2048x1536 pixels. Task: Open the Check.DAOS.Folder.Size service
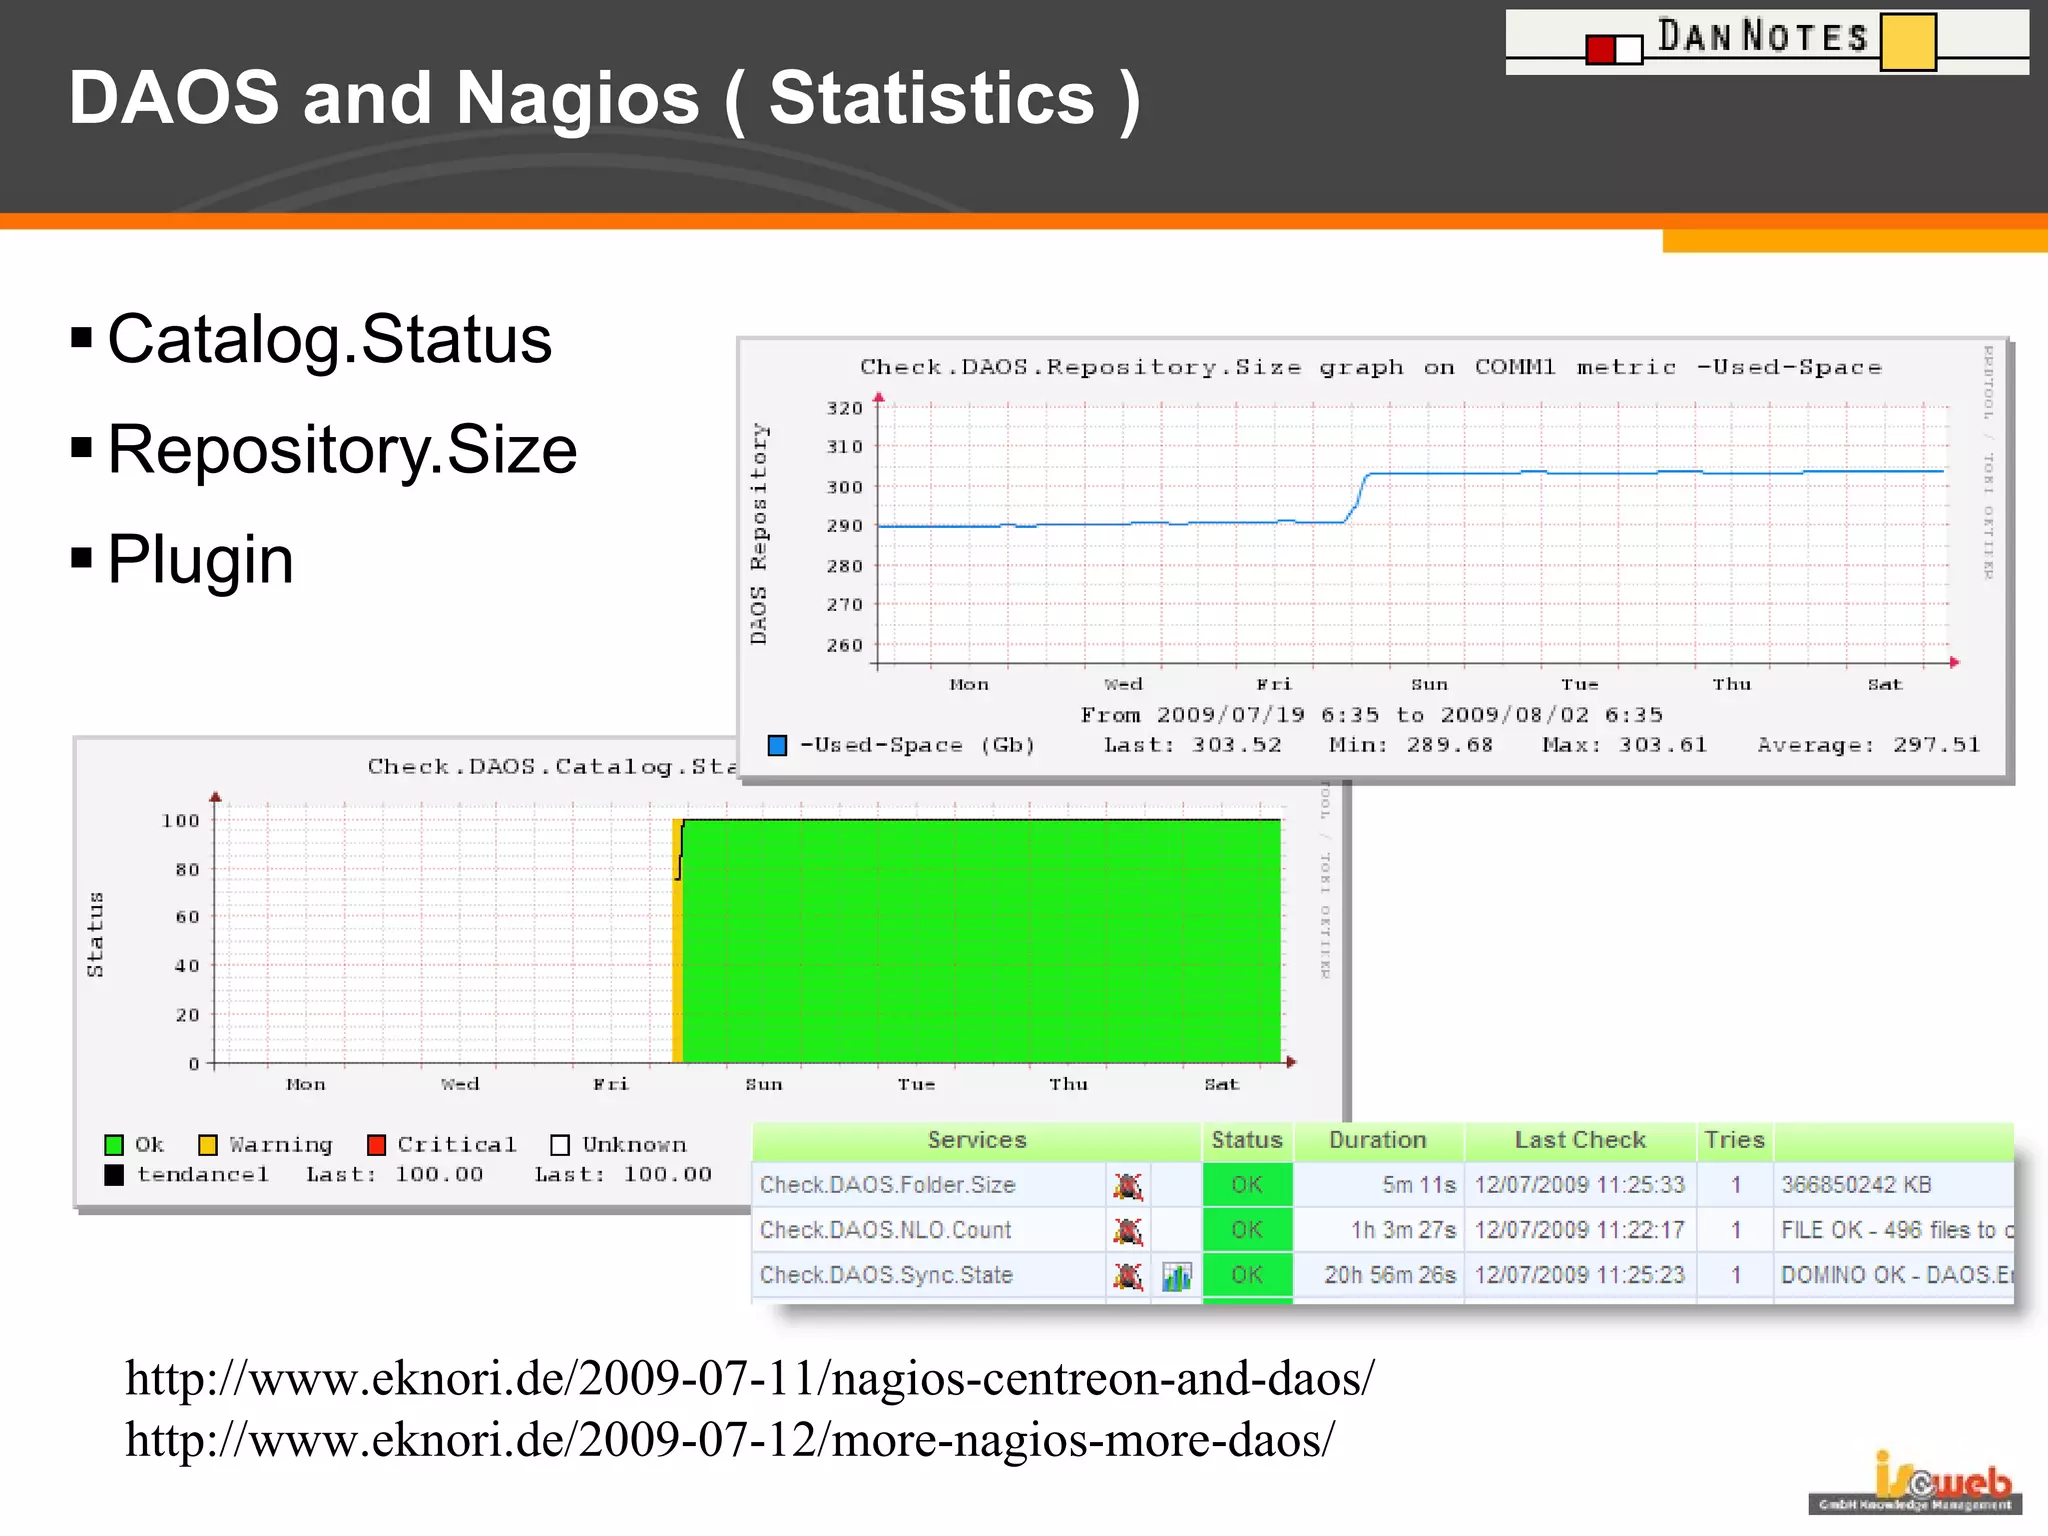[888, 1185]
